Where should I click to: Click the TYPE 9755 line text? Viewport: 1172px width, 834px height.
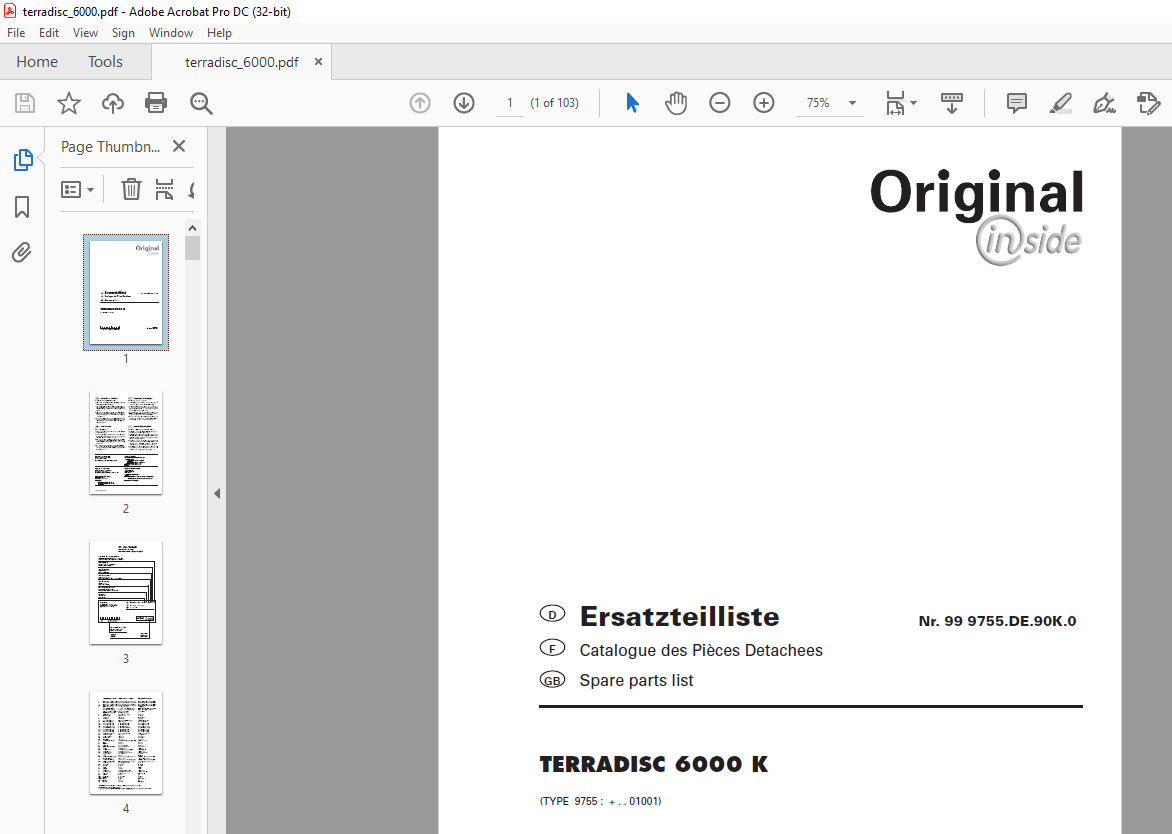tap(600, 801)
